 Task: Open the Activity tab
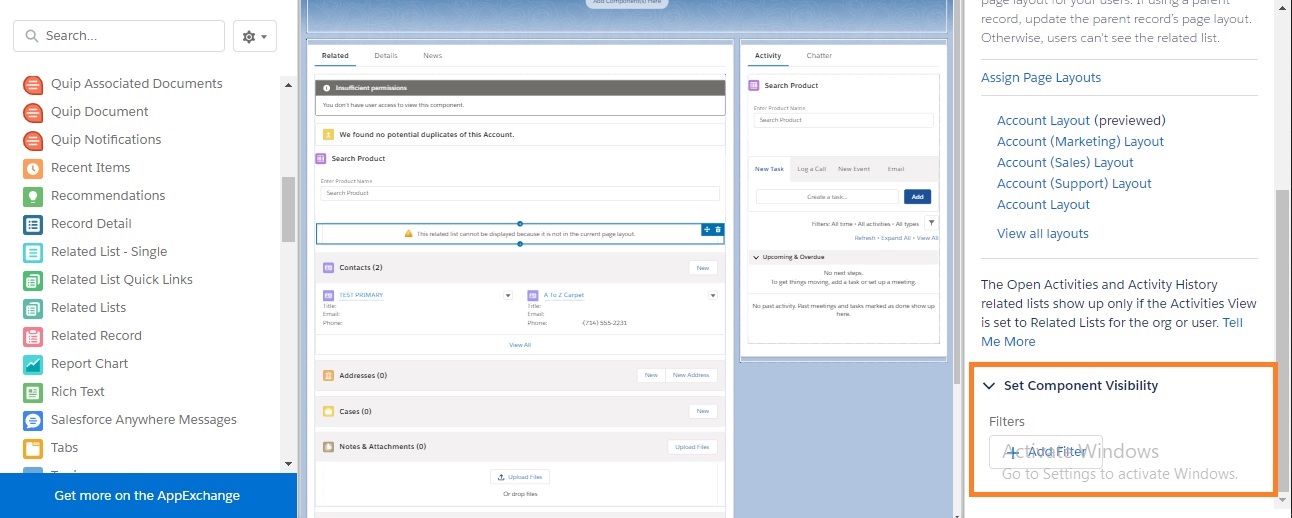pyautogui.click(x=768, y=56)
